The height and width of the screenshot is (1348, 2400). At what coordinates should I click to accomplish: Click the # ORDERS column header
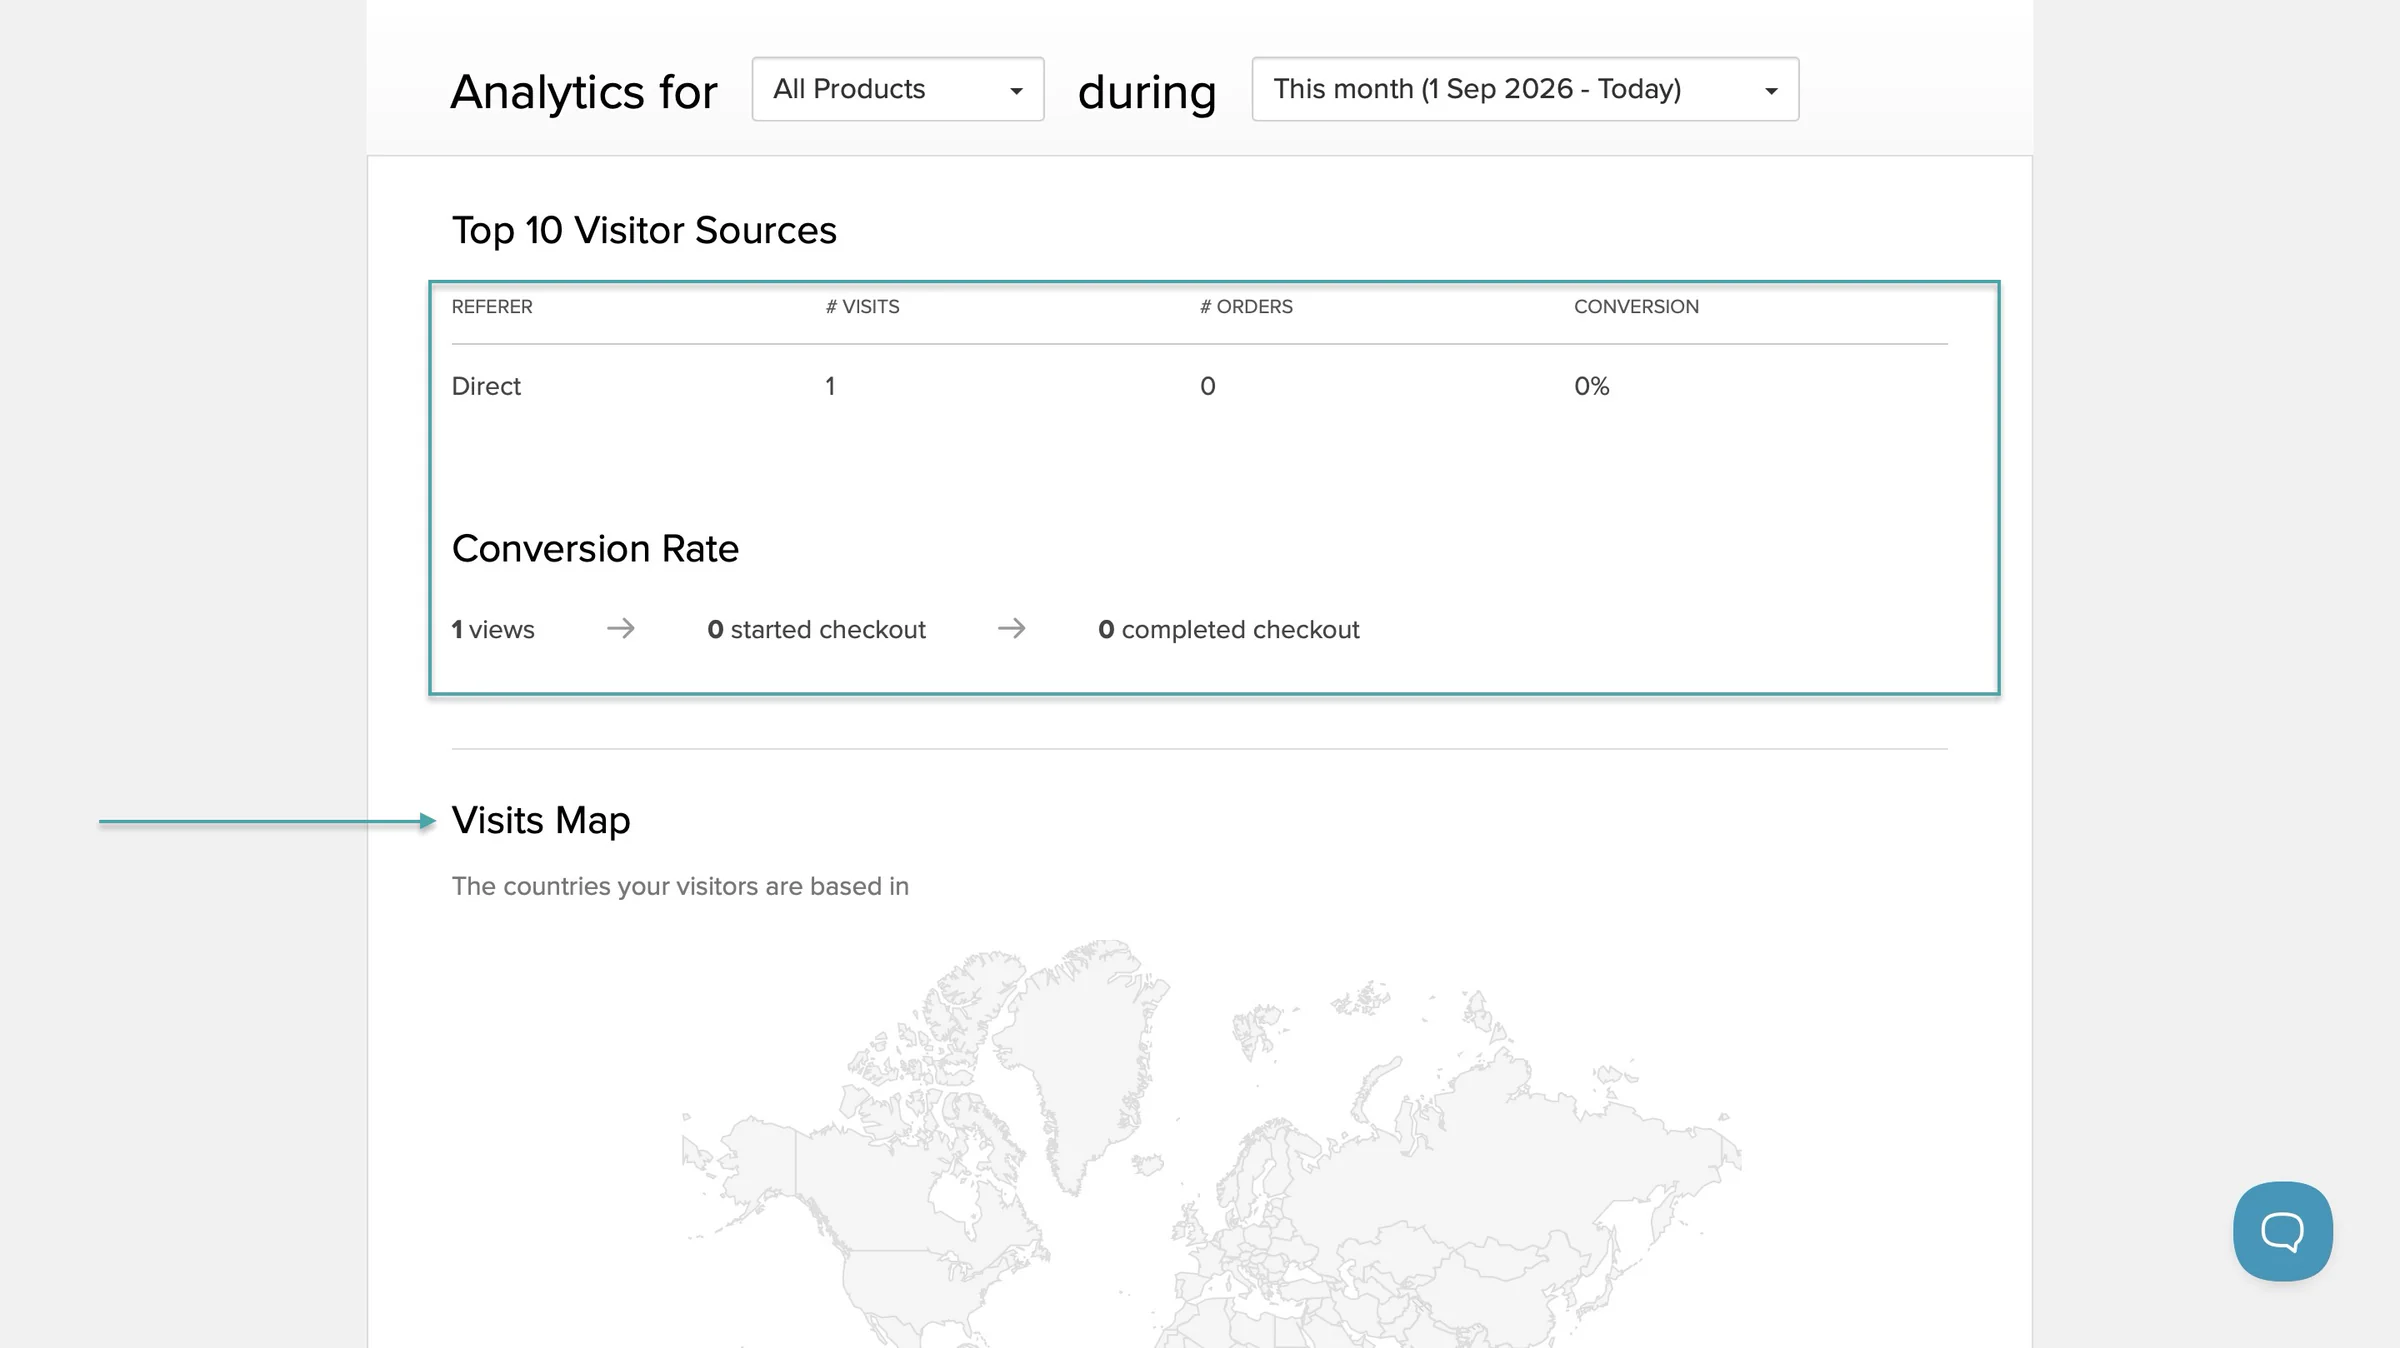point(1246,307)
